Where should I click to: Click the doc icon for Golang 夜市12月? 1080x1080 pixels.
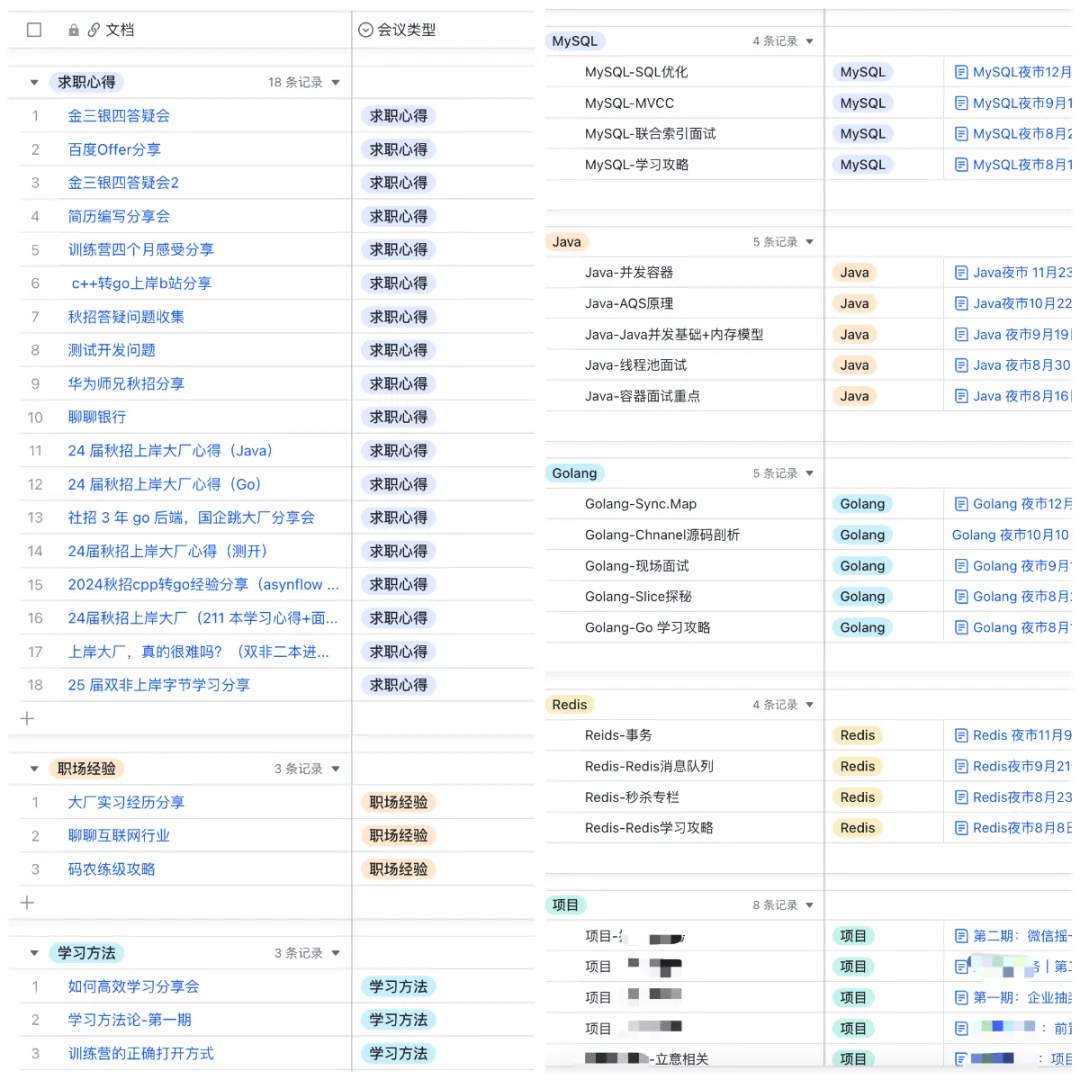pyautogui.click(x=961, y=504)
